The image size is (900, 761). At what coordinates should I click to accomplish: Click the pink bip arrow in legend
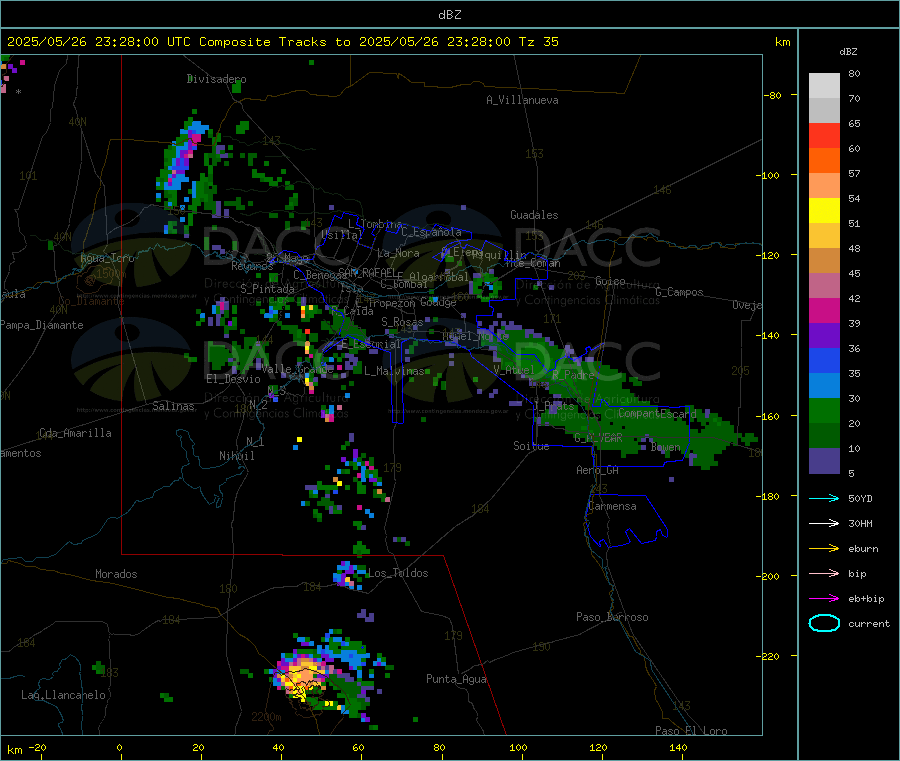(x=824, y=573)
